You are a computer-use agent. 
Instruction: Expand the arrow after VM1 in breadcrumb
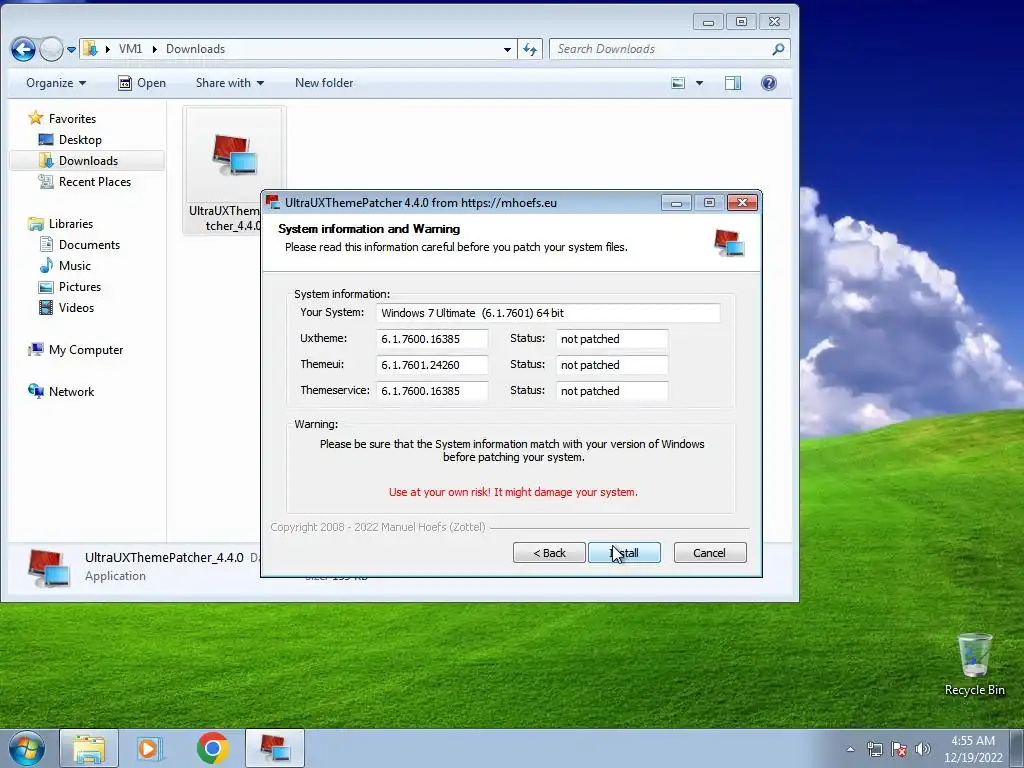(x=154, y=49)
